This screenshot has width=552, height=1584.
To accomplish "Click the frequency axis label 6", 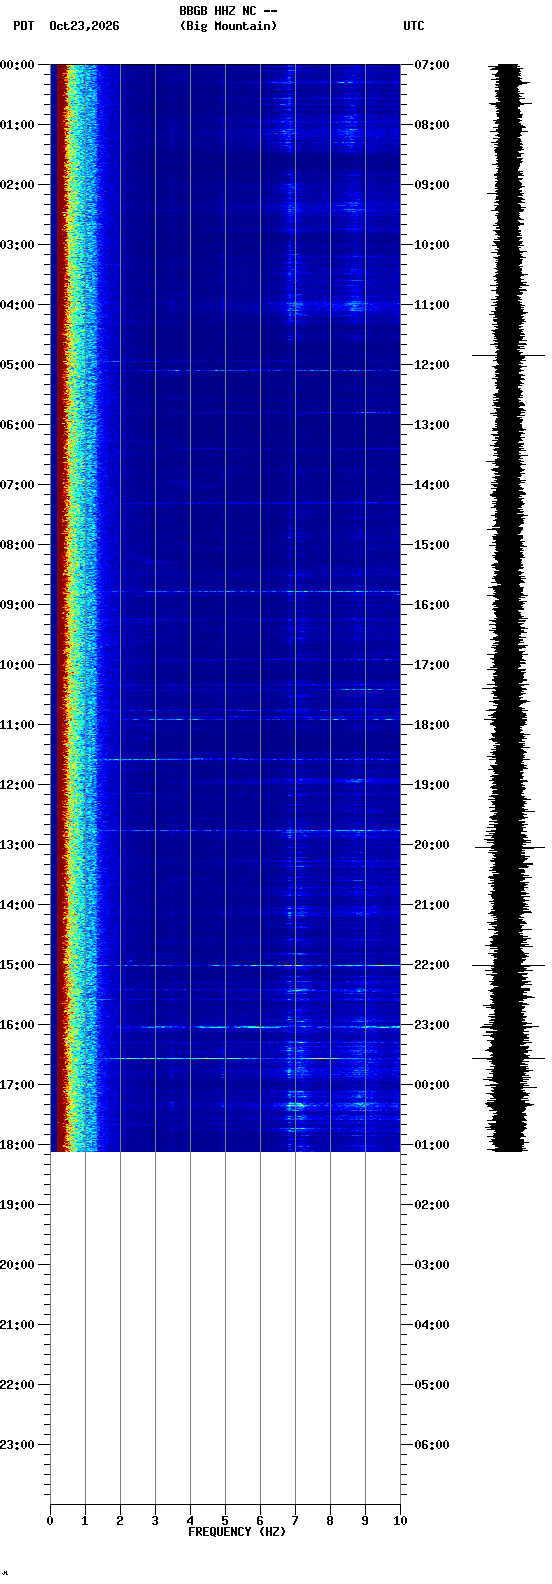I will [260, 1521].
